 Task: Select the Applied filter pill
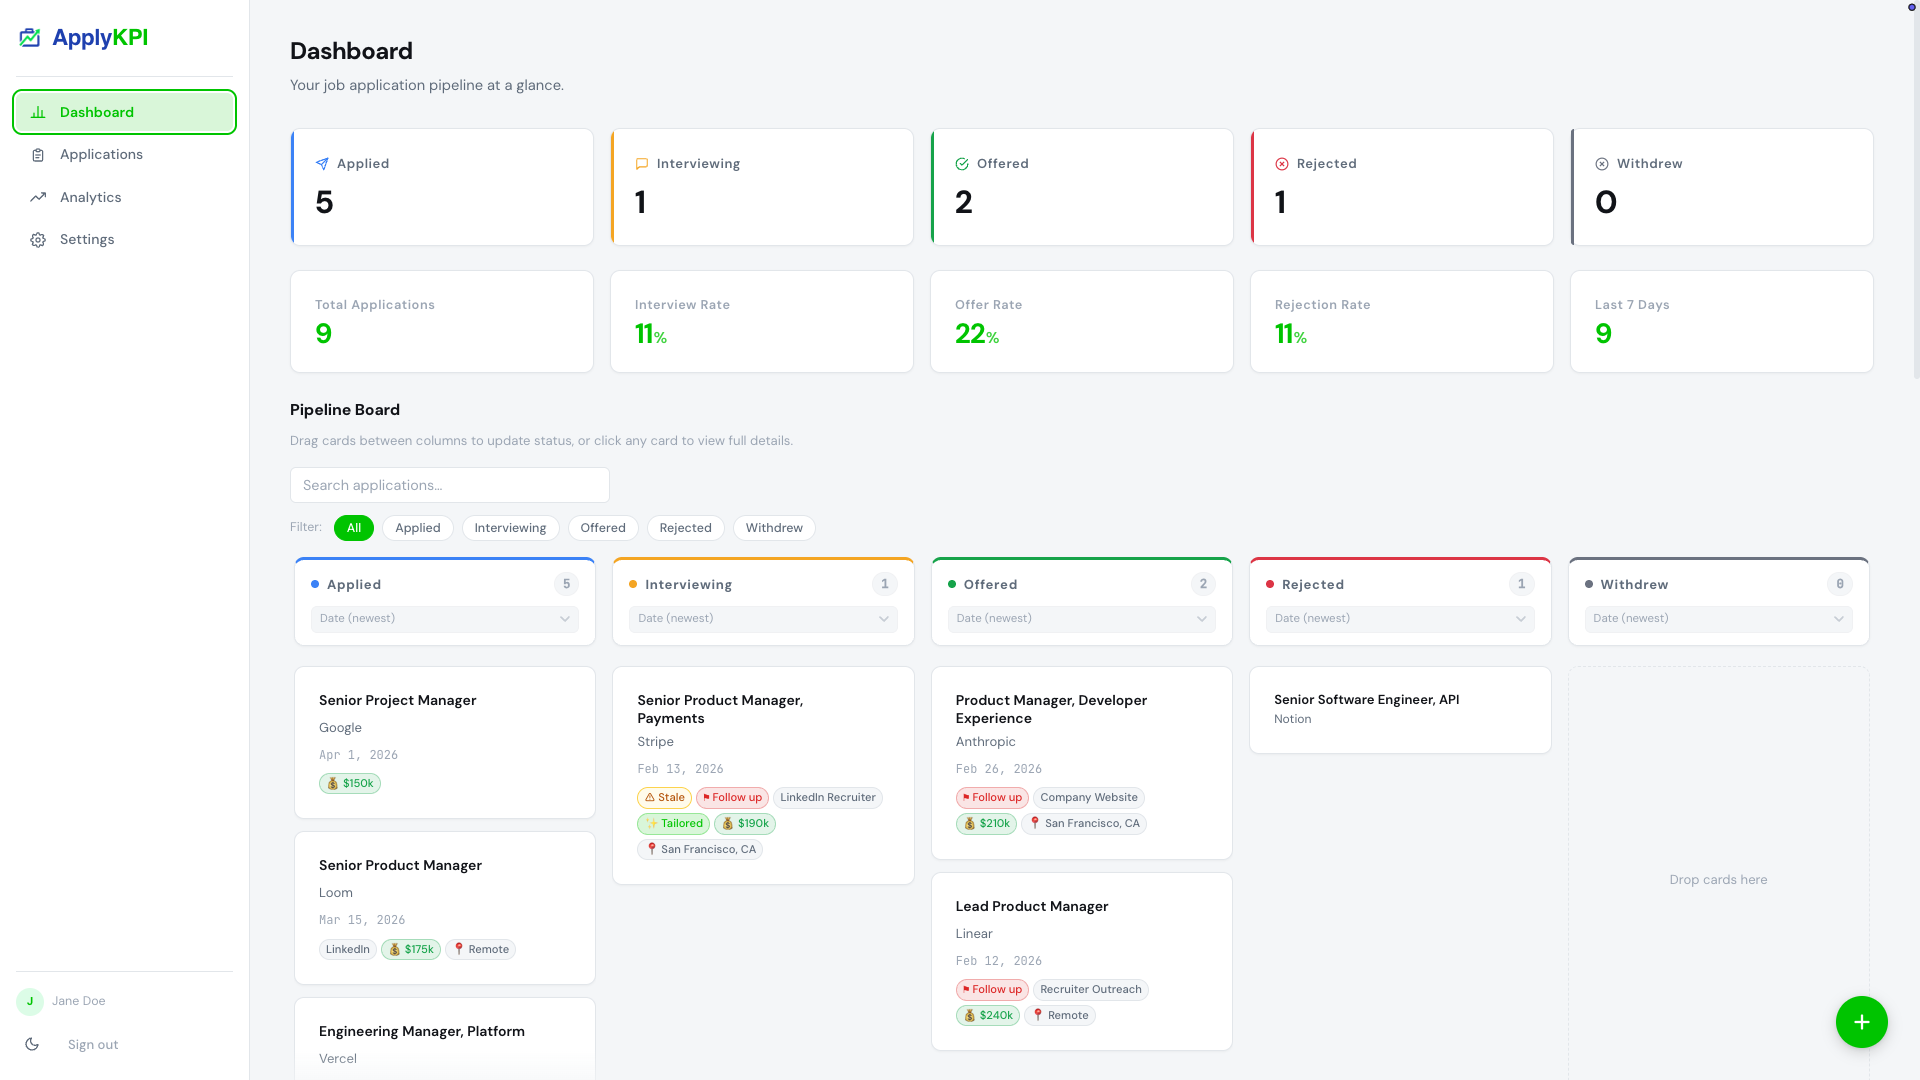[x=418, y=528]
